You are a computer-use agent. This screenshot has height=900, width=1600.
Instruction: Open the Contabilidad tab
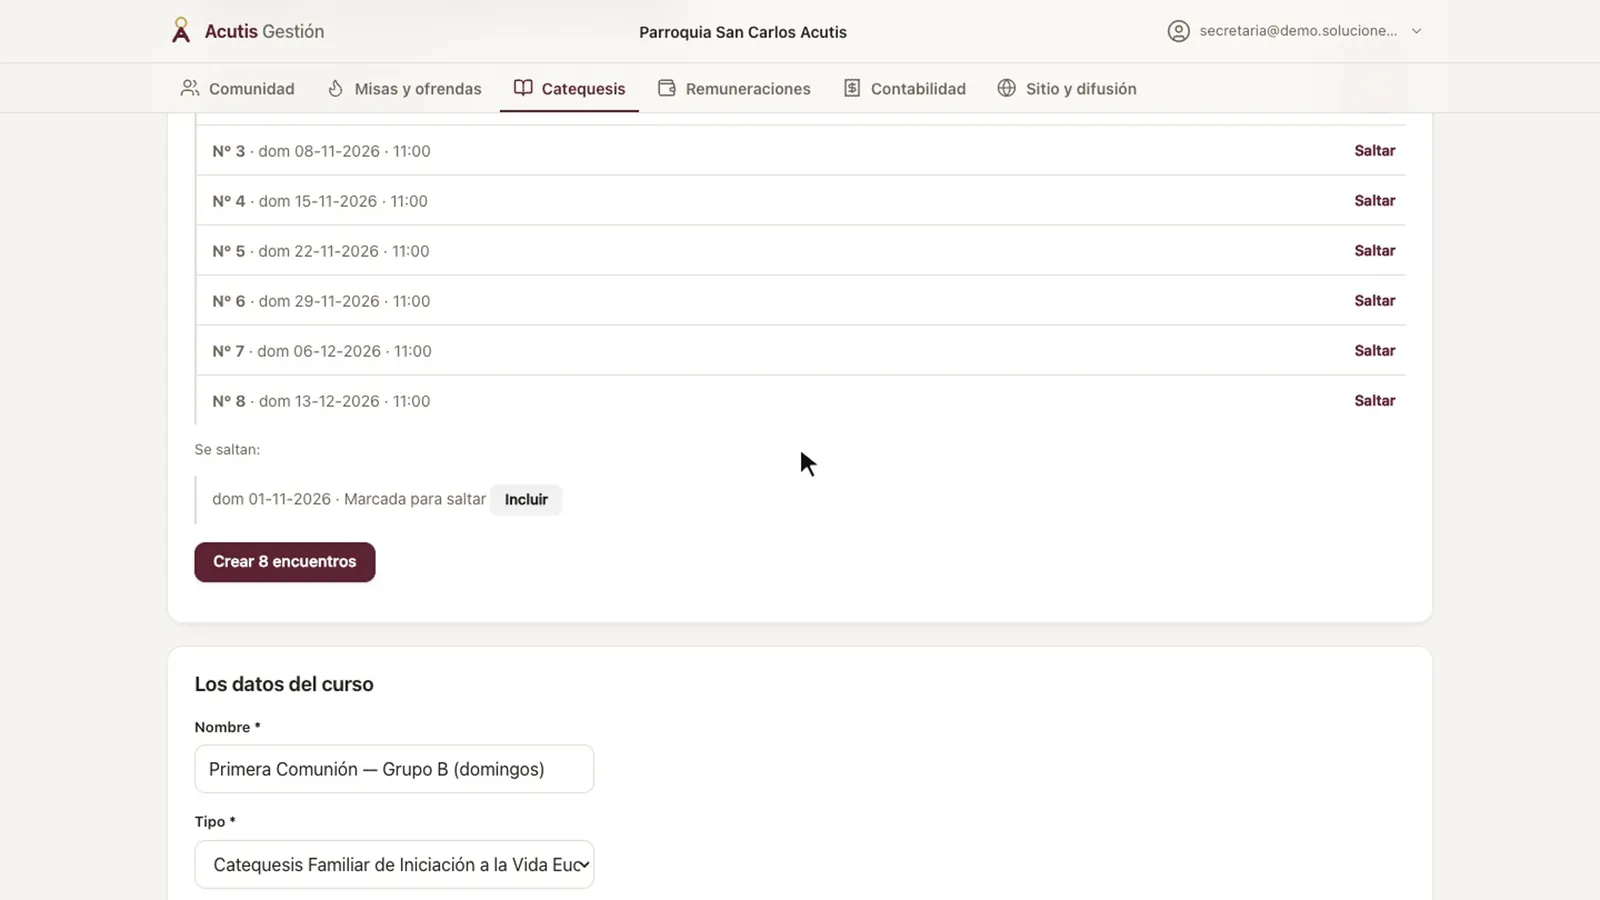pos(905,88)
